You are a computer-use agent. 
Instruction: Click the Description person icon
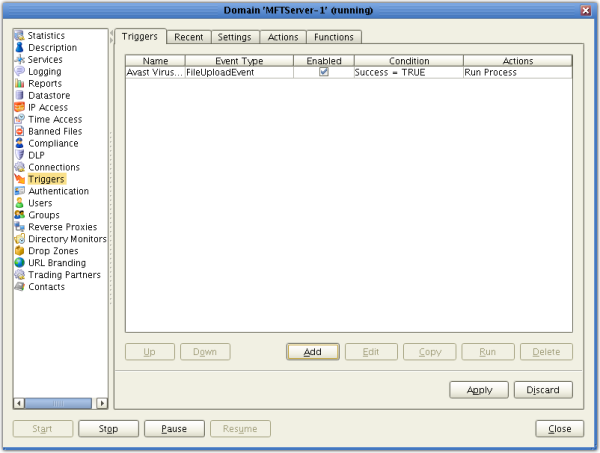coord(19,47)
